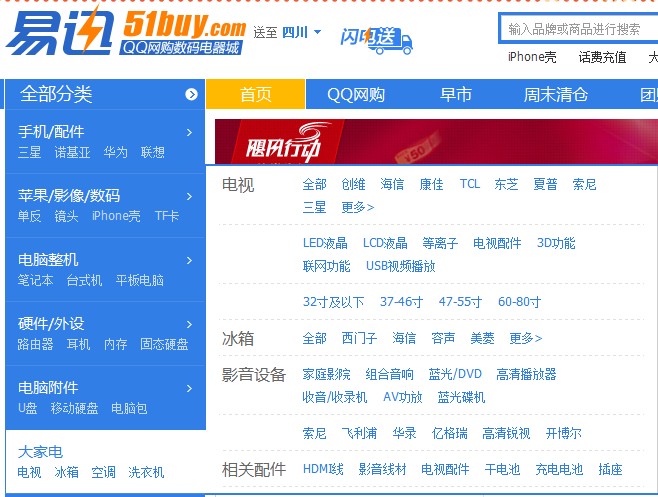Click the iPhone壳 hot search link
This screenshot has width=658, height=497.
(532, 57)
